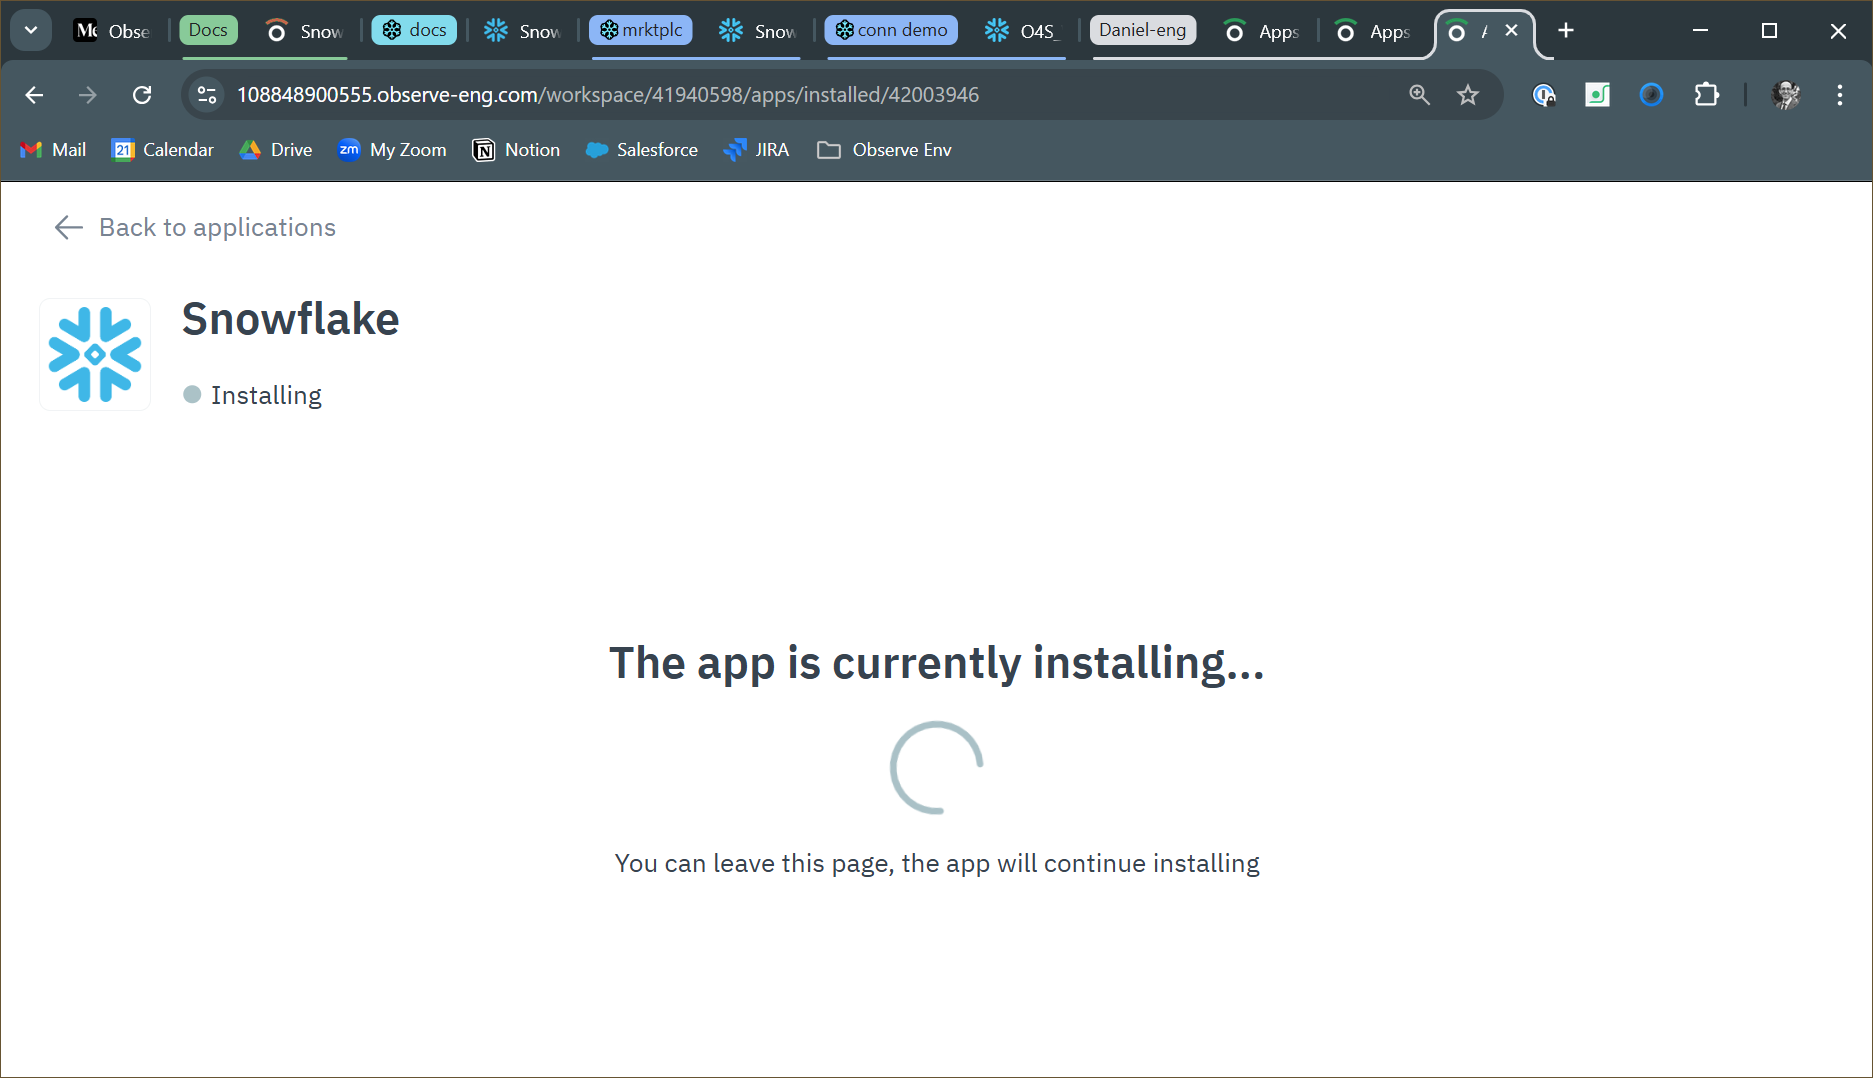
Task: Open the Salesforce bookmark
Action: coord(642,150)
